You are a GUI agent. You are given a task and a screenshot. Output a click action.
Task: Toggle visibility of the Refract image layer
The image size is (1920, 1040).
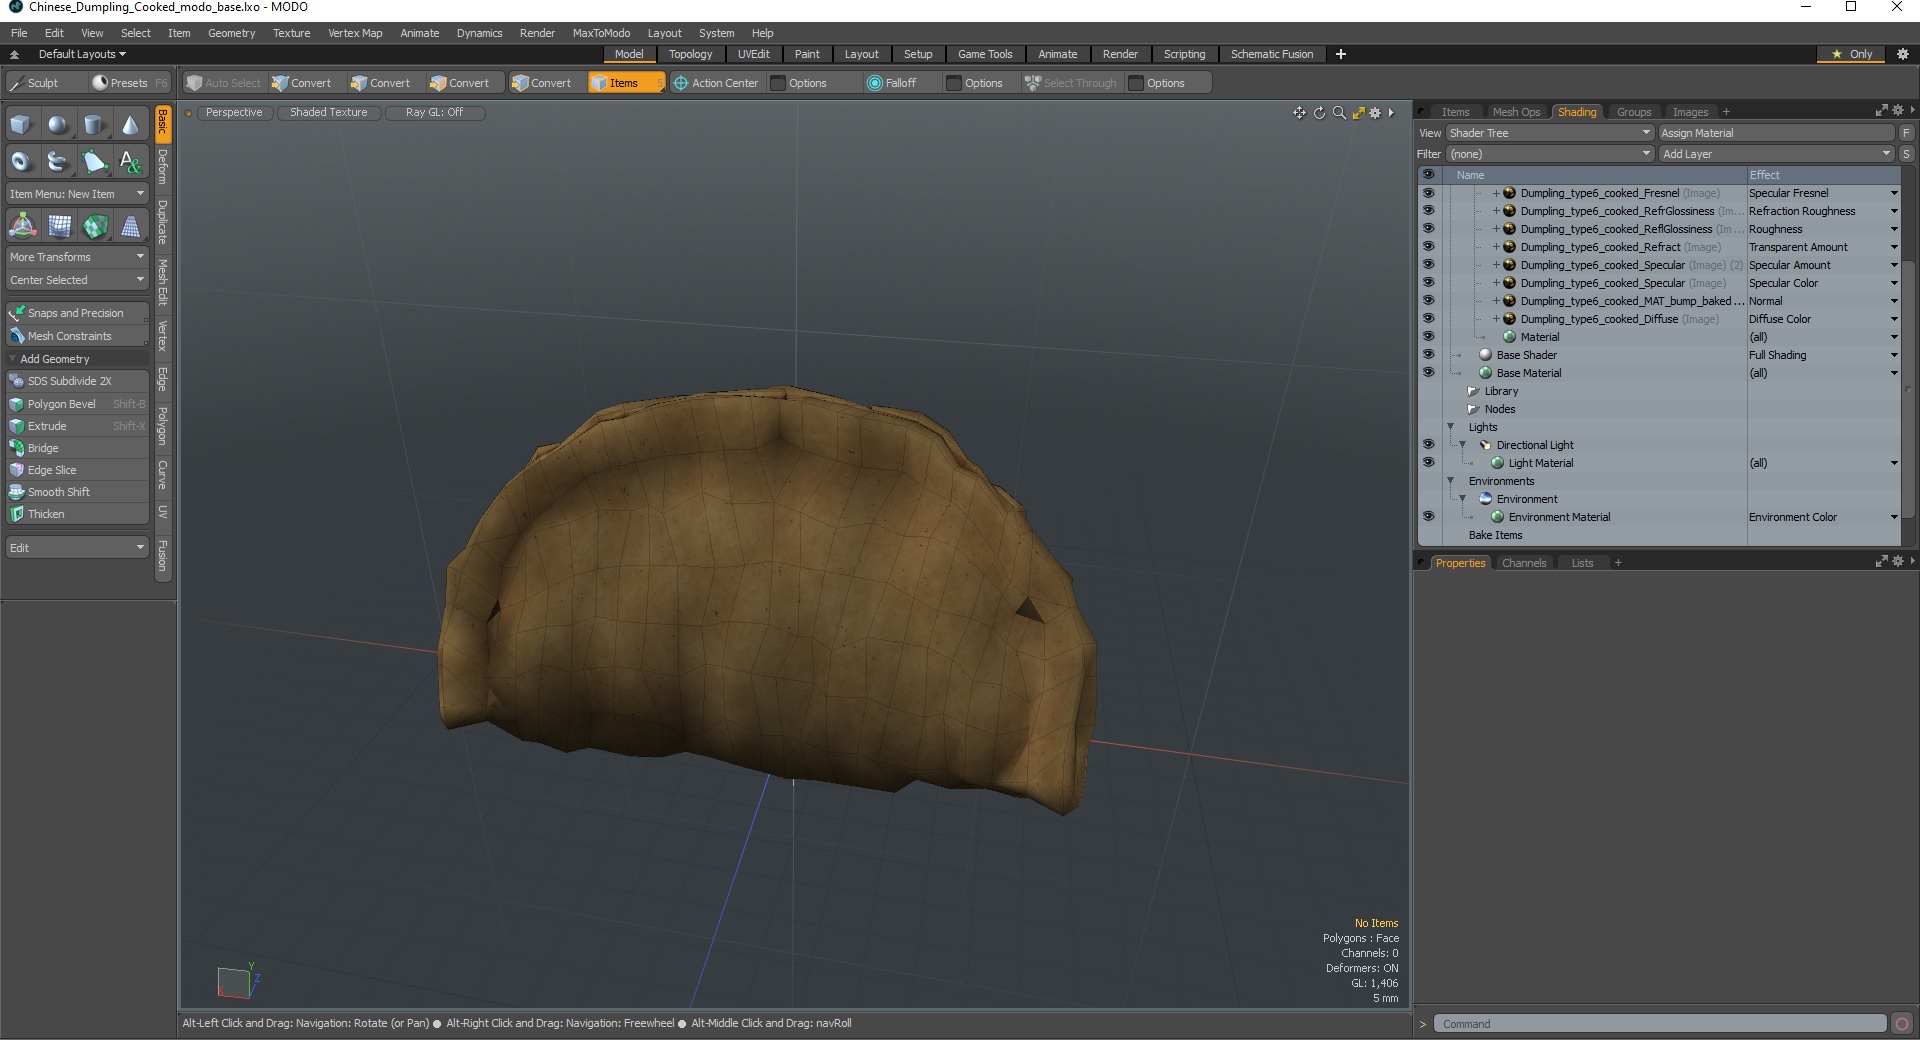pos(1428,247)
